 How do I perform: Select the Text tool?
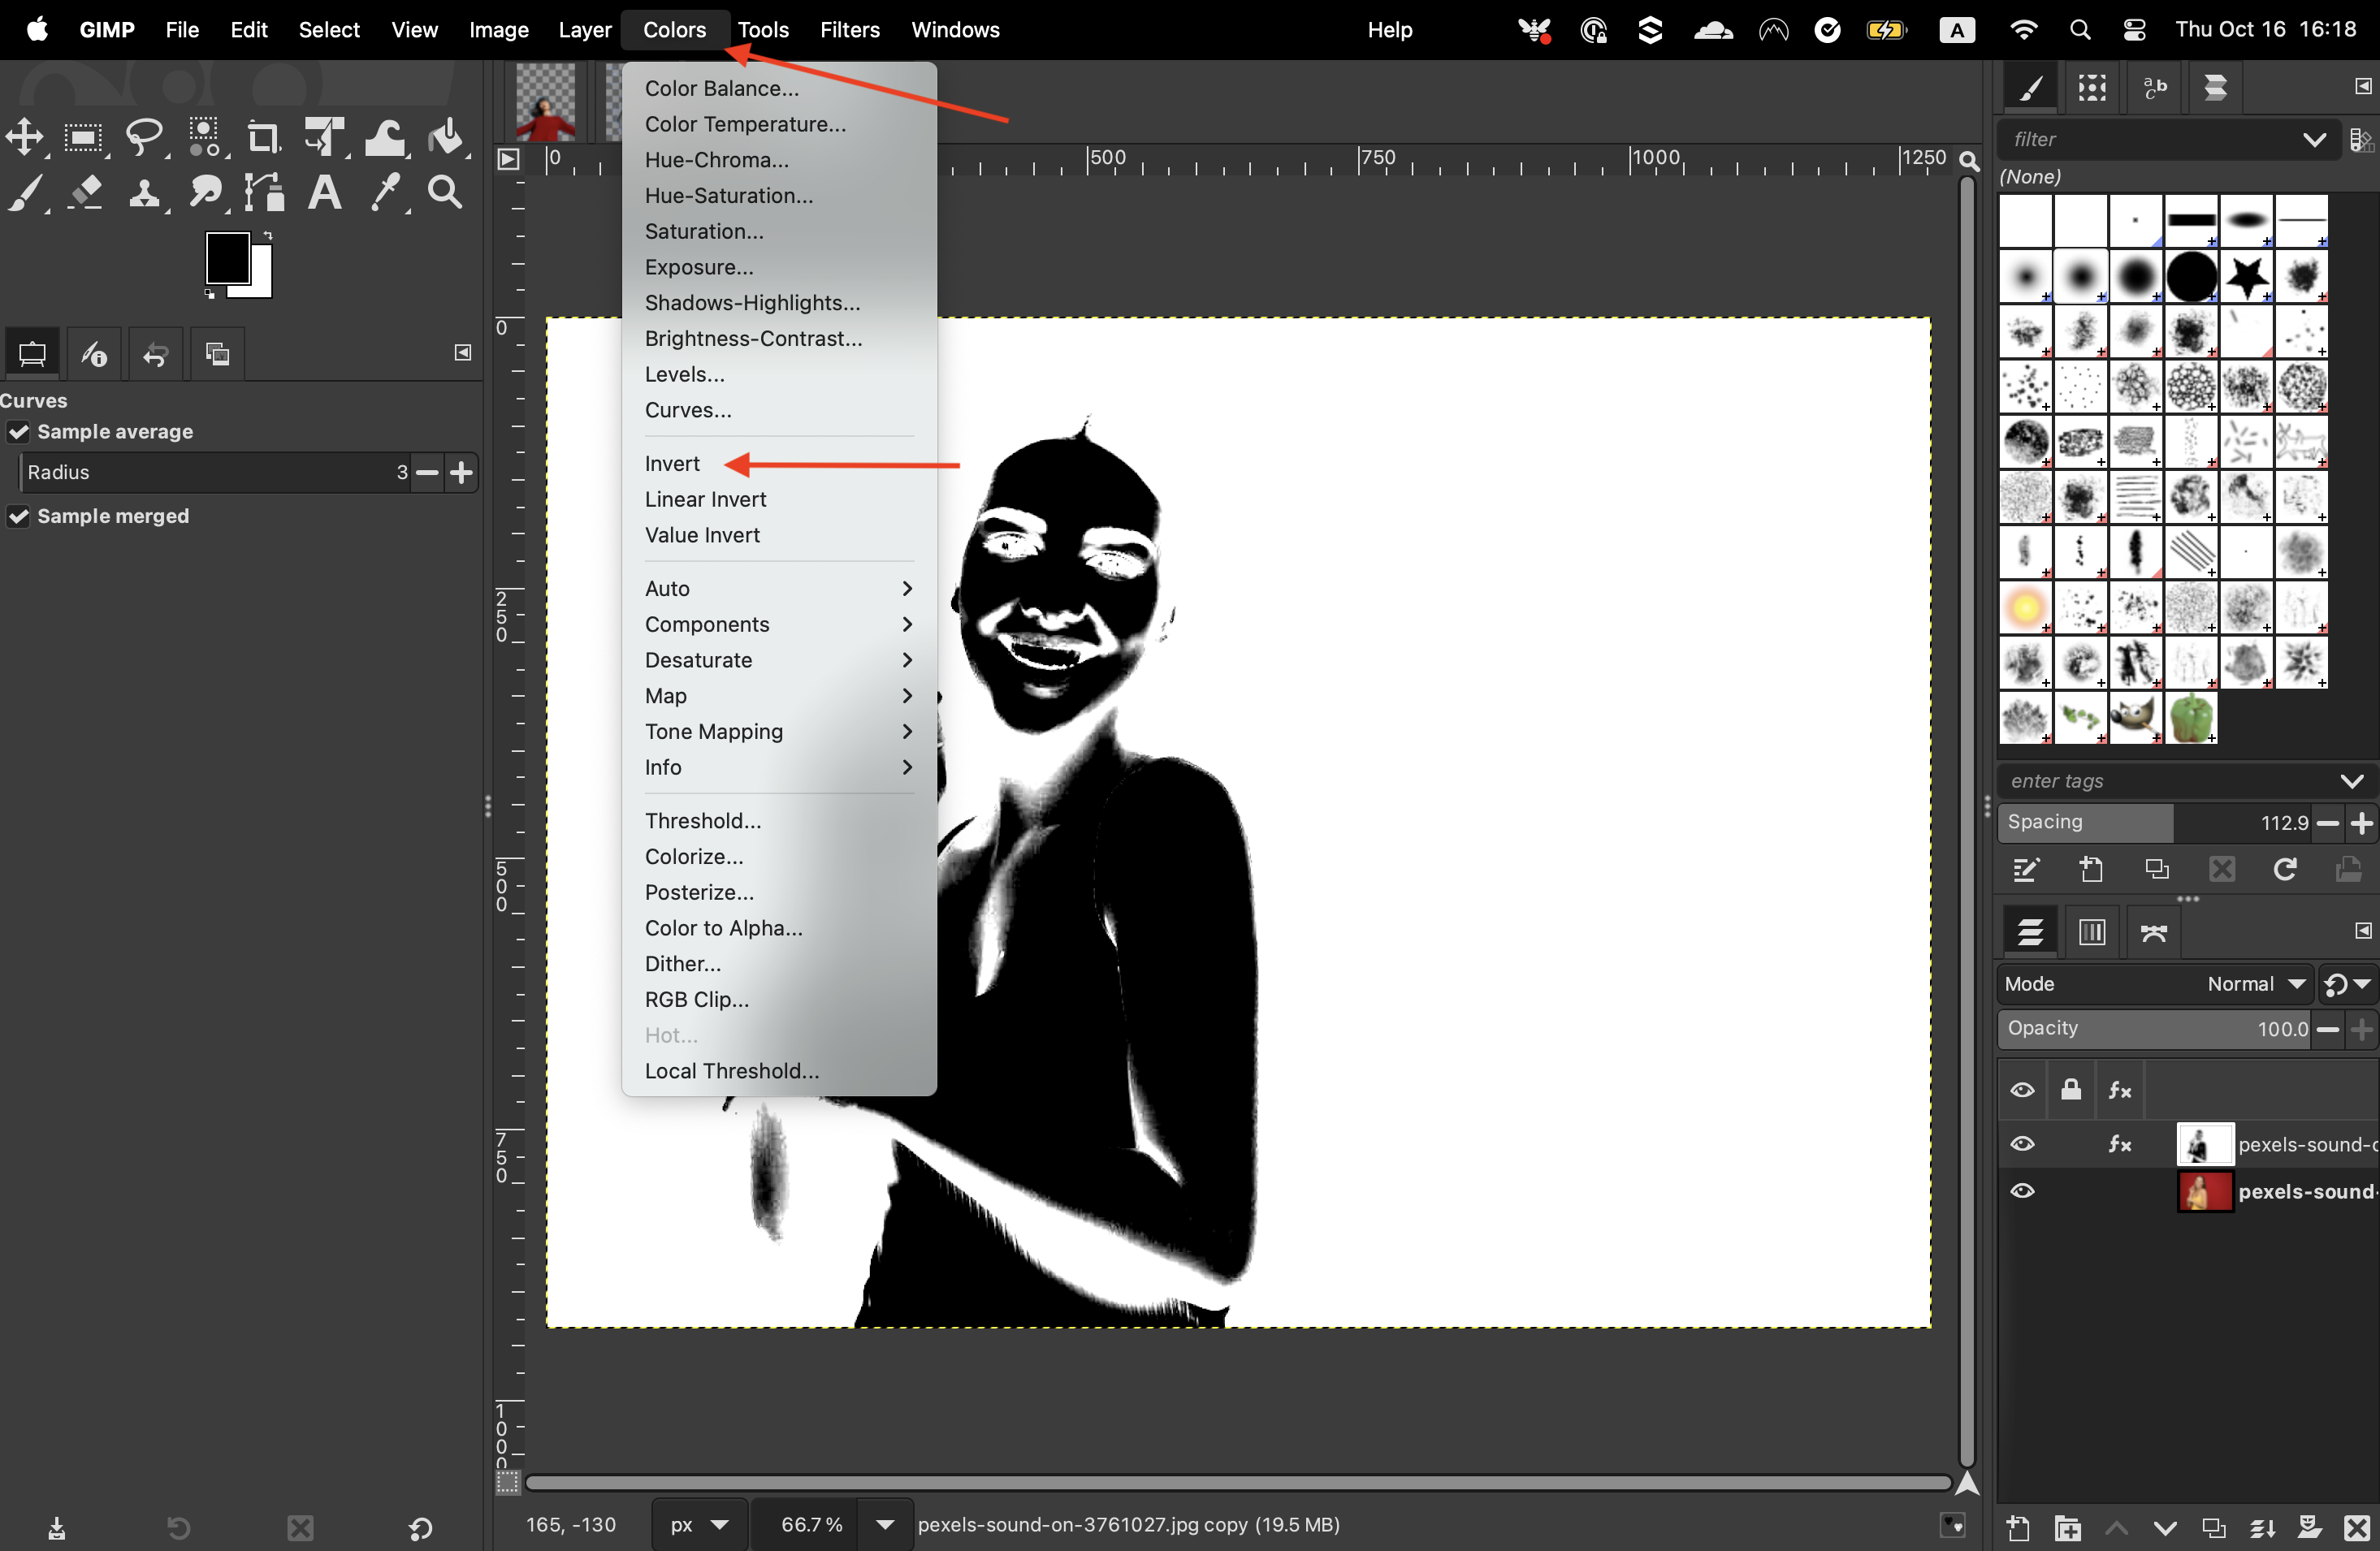coord(324,192)
